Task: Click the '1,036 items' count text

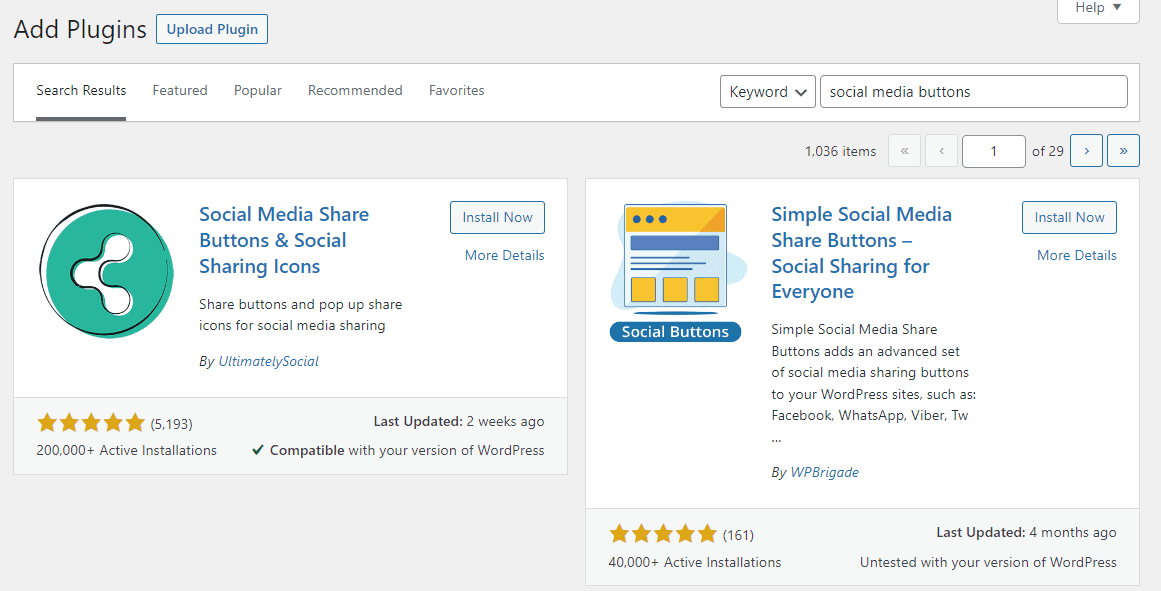Action: [x=840, y=151]
